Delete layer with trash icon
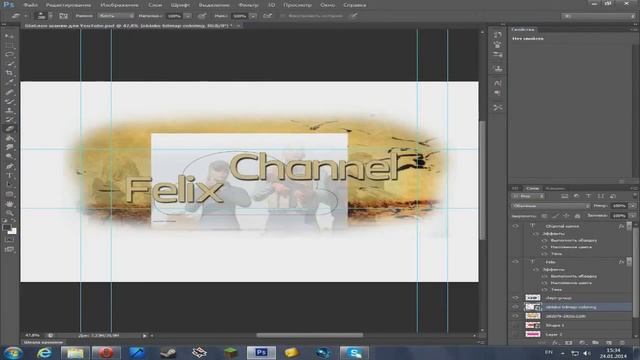640x360 pixels. coord(622,342)
